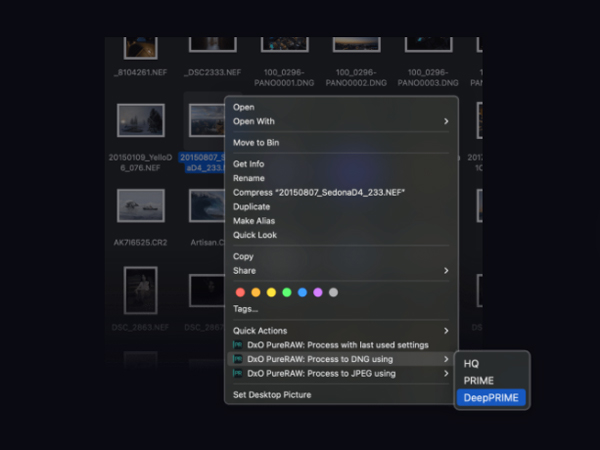Viewport: 600px width, 450px height.
Task: Apply the purple color tag
Action: pyautogui.click(x=318, y=292)
